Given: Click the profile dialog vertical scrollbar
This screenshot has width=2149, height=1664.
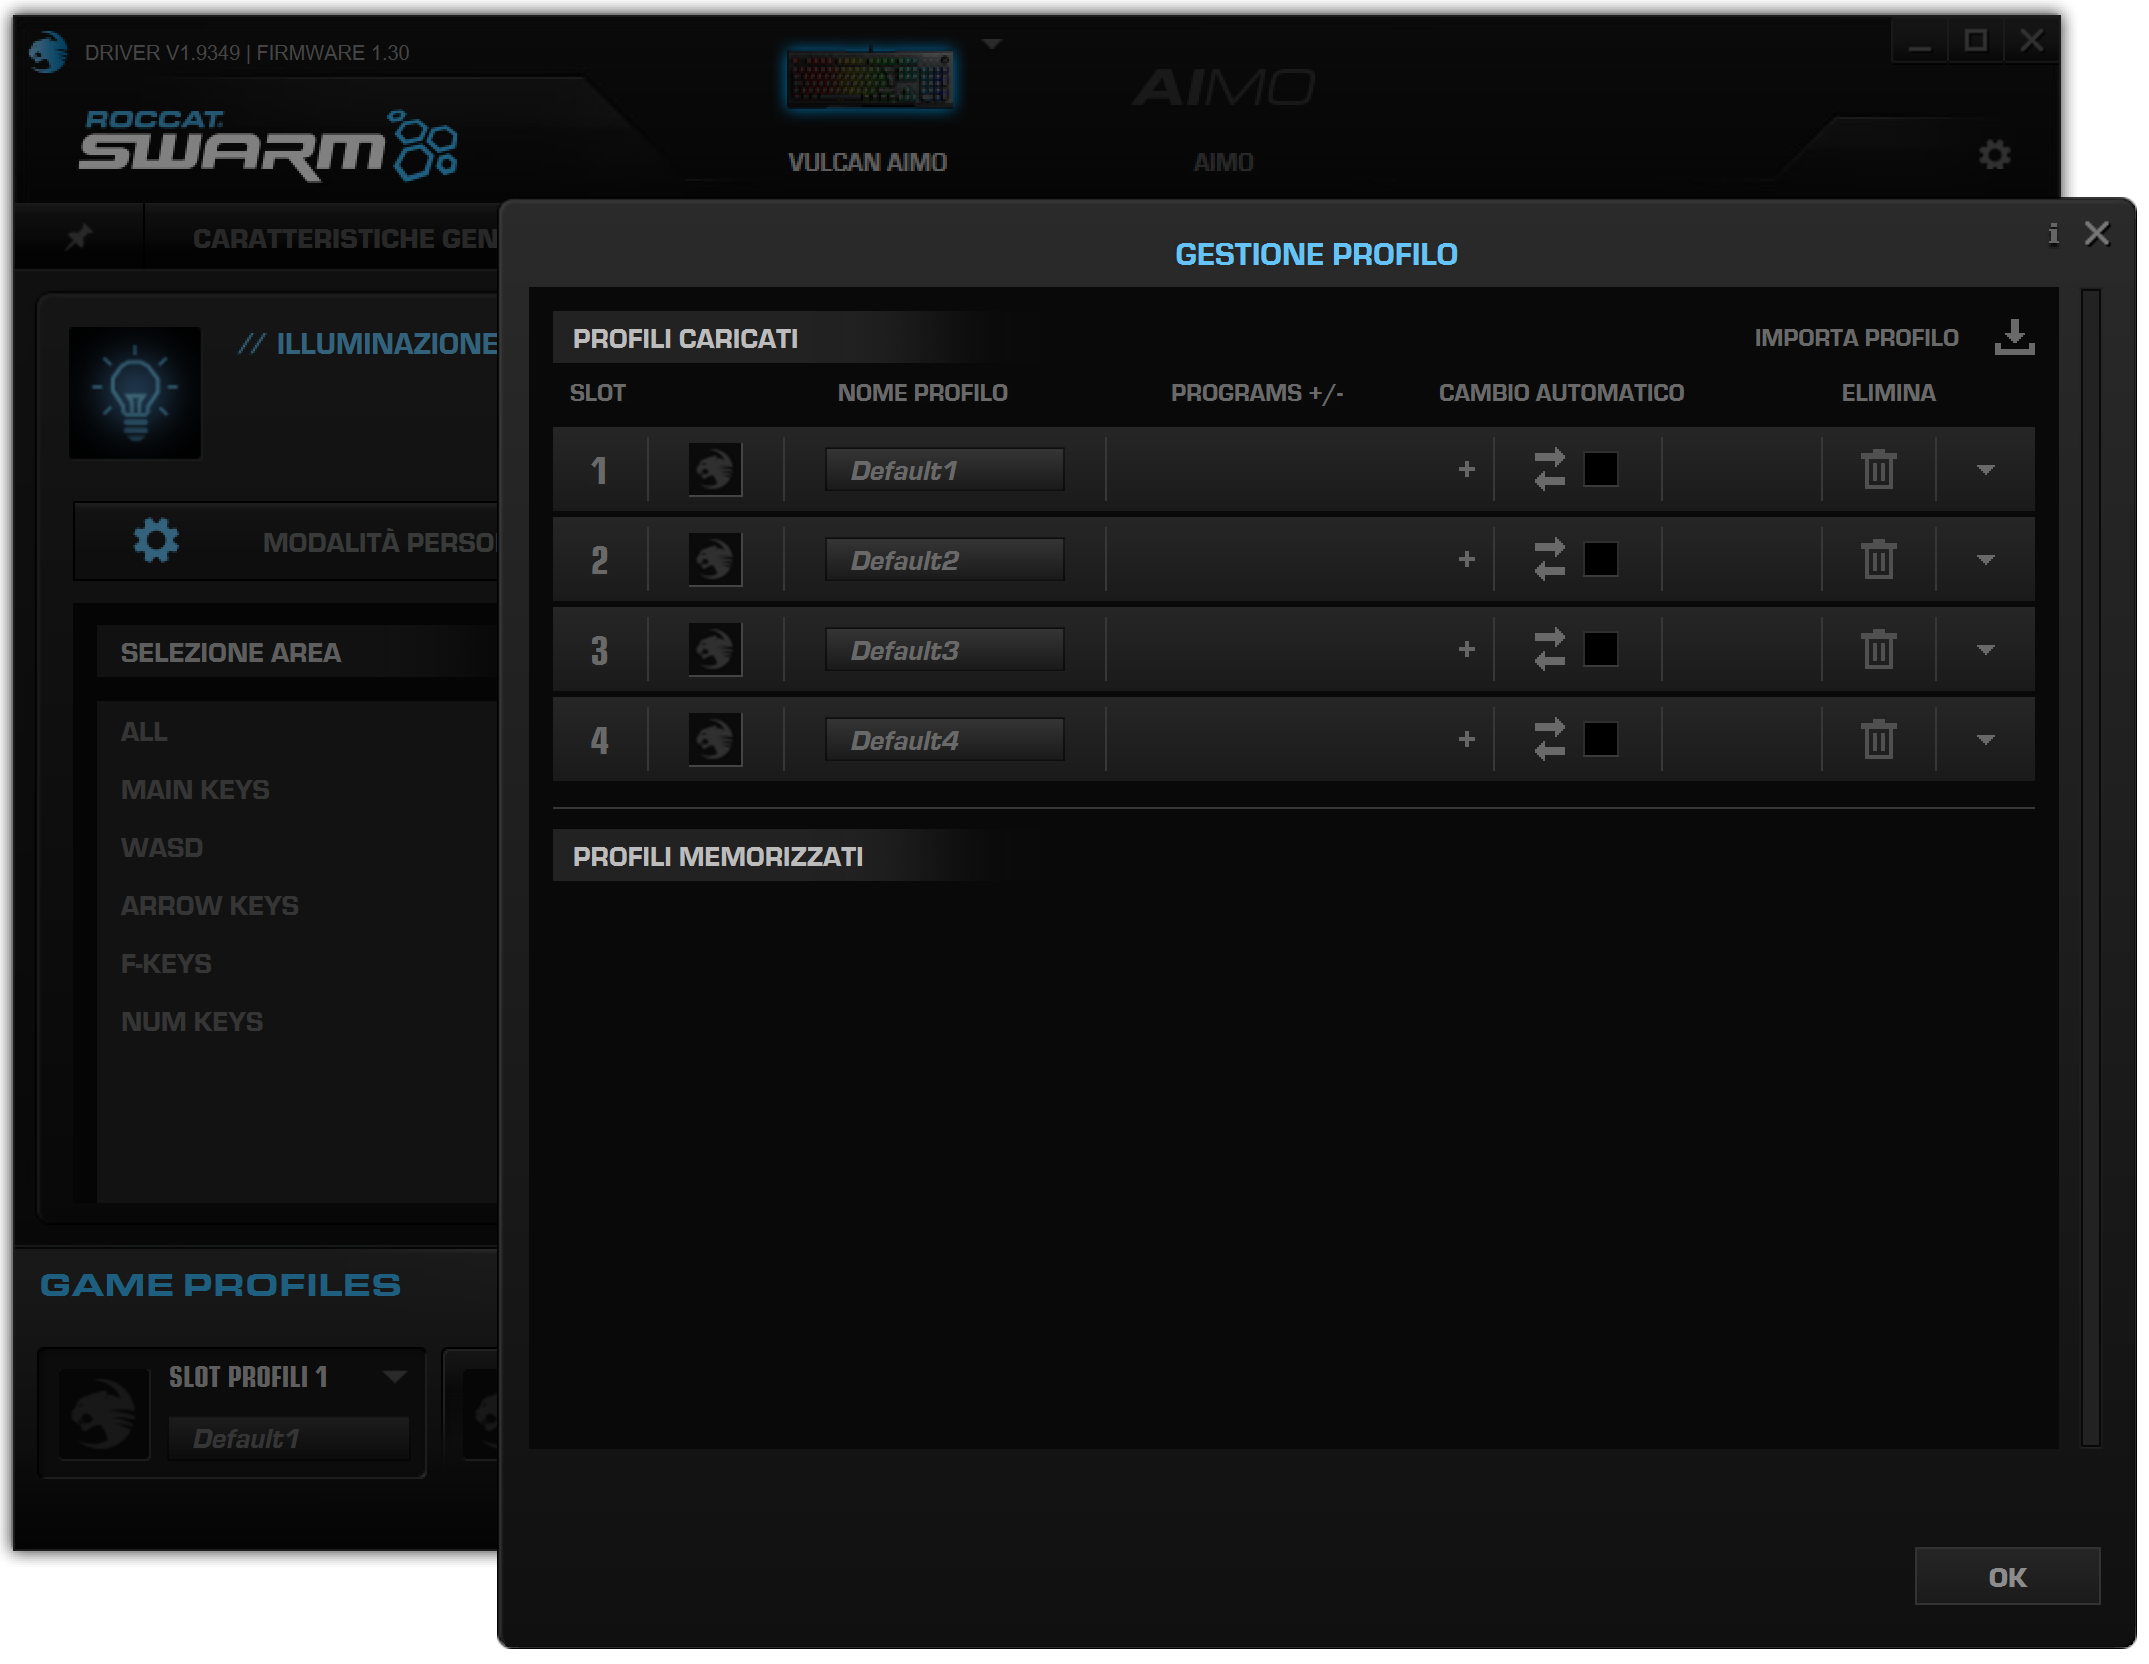Looking at the screenshot, I should coord(2091,867).
